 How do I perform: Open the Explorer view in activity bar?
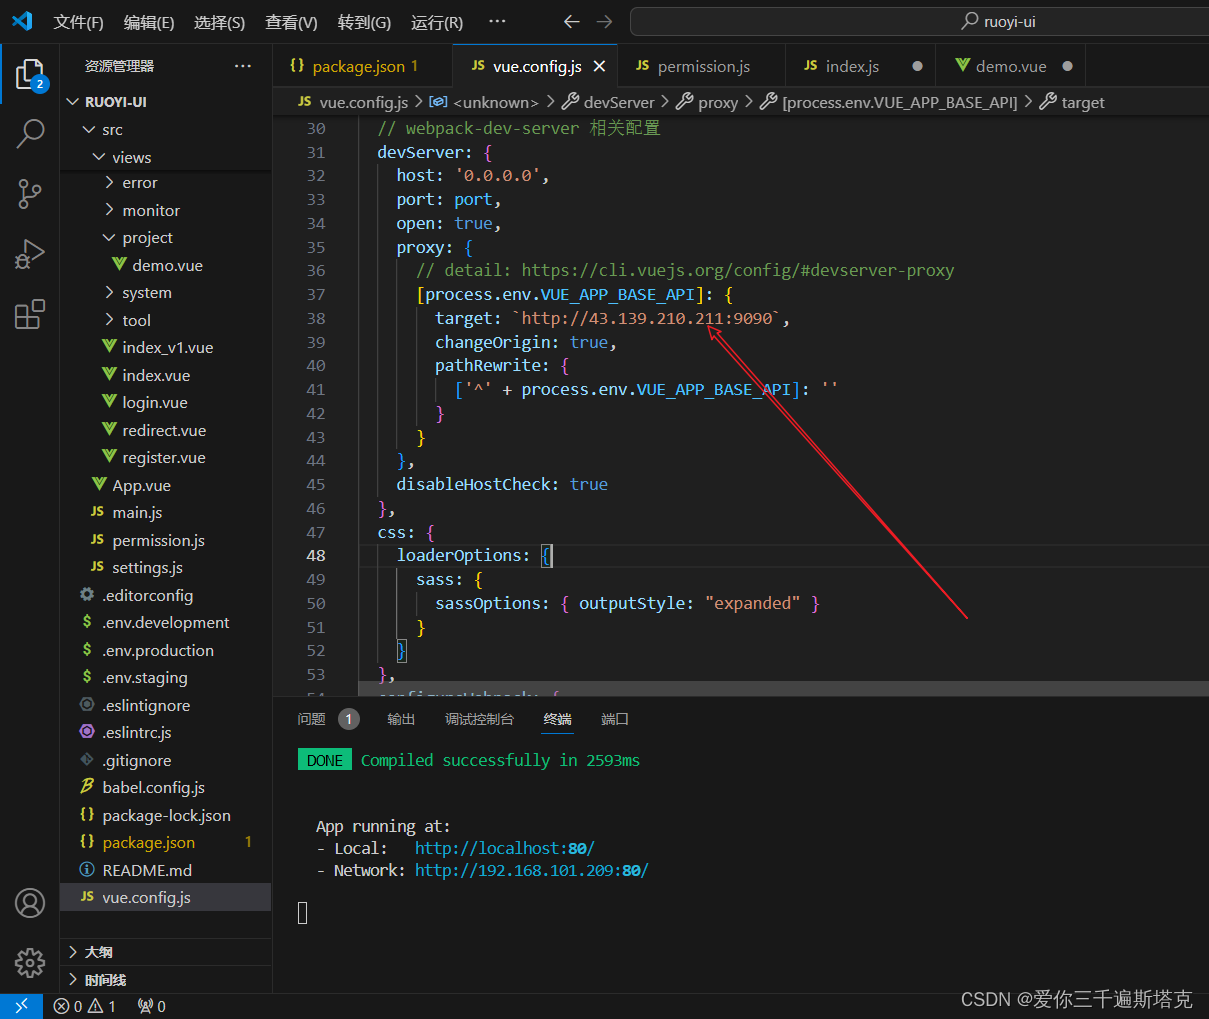(30, 75)
